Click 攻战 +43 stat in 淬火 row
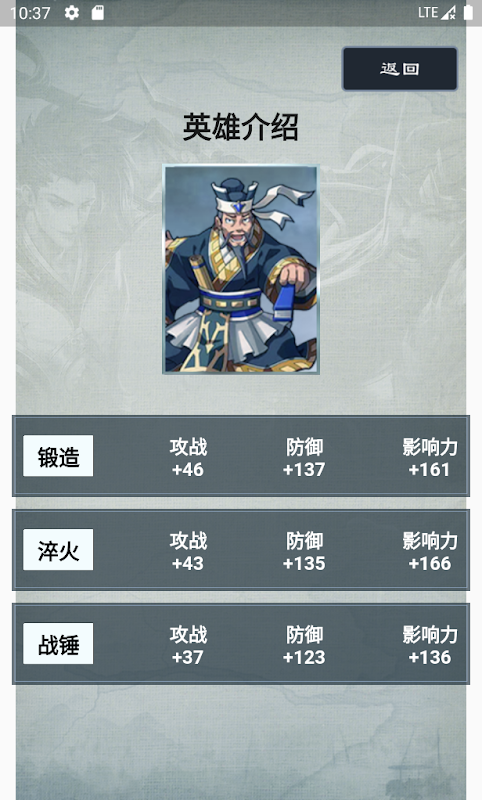The width and height of the screenshot is (482, 800). (188, 552)
